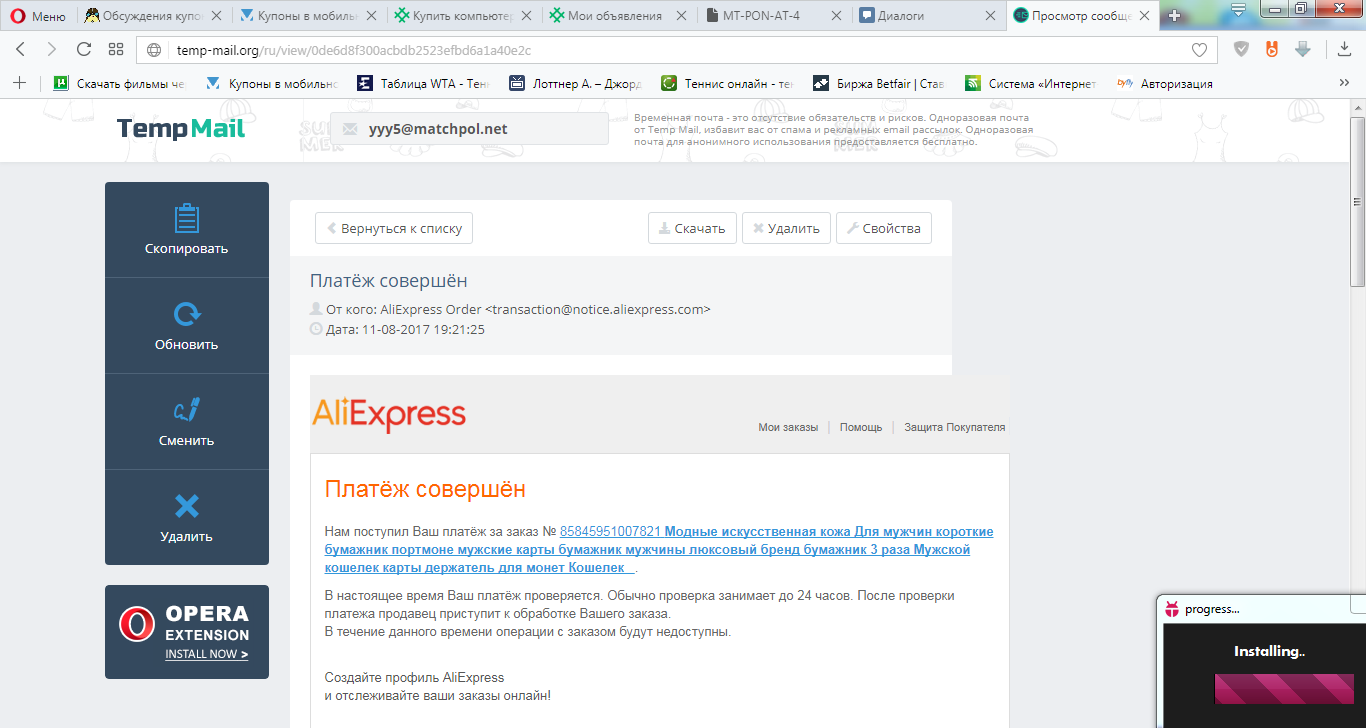This screenshot has width=1366, height=728.
Task: Open the Биржа Betfair bookmark
Action: tap(880, 84)
